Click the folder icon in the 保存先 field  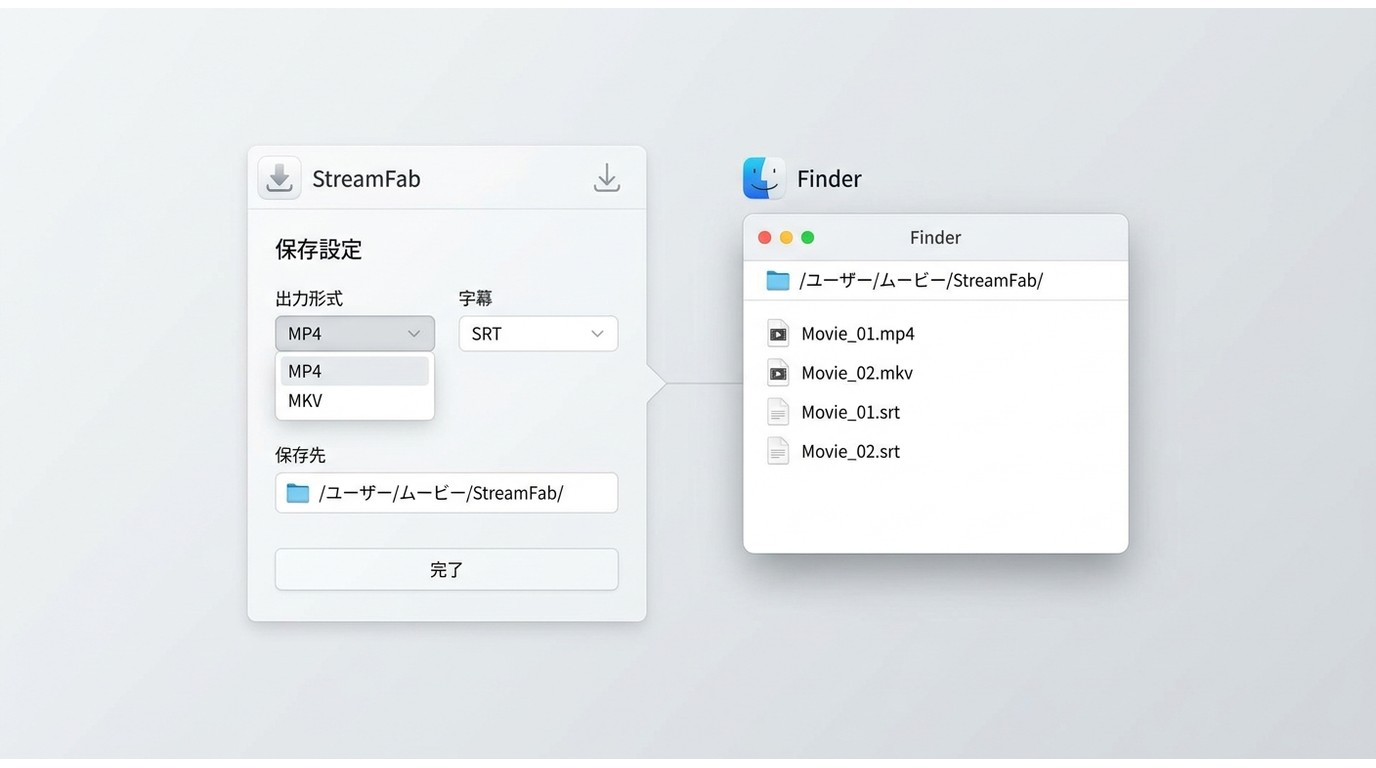click(298, 493)
